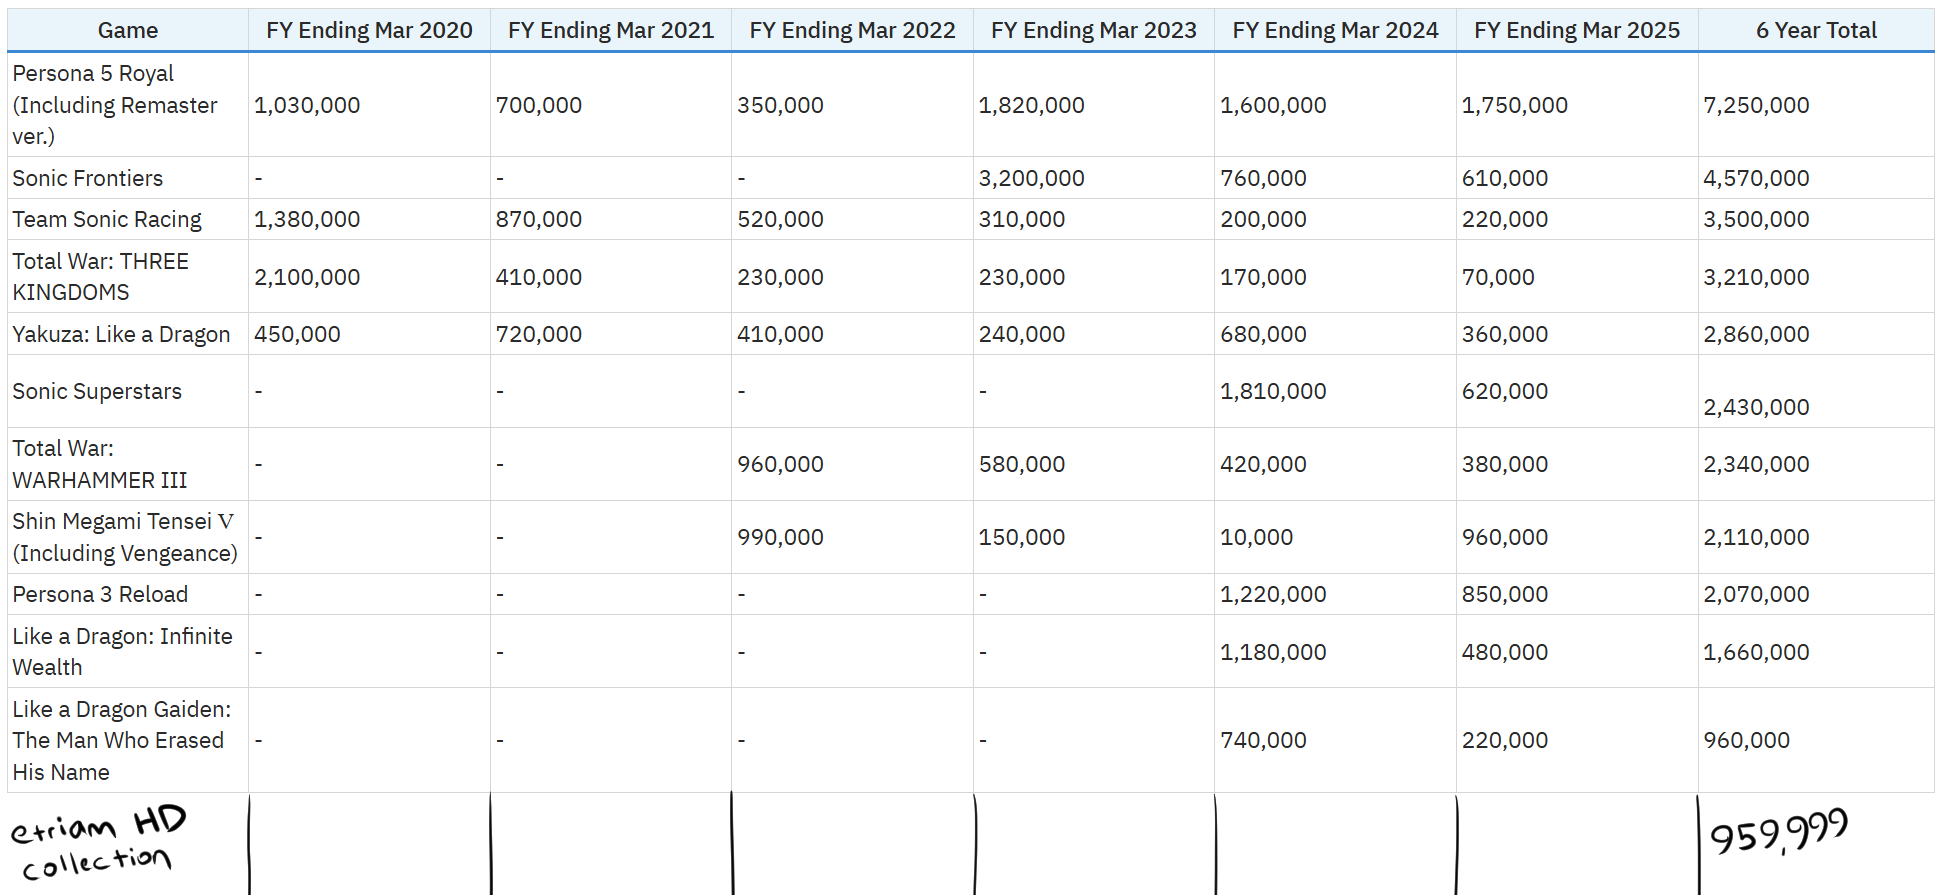Click Like a Dragon Gaiden total 960,000

[x=1746, y=740]
